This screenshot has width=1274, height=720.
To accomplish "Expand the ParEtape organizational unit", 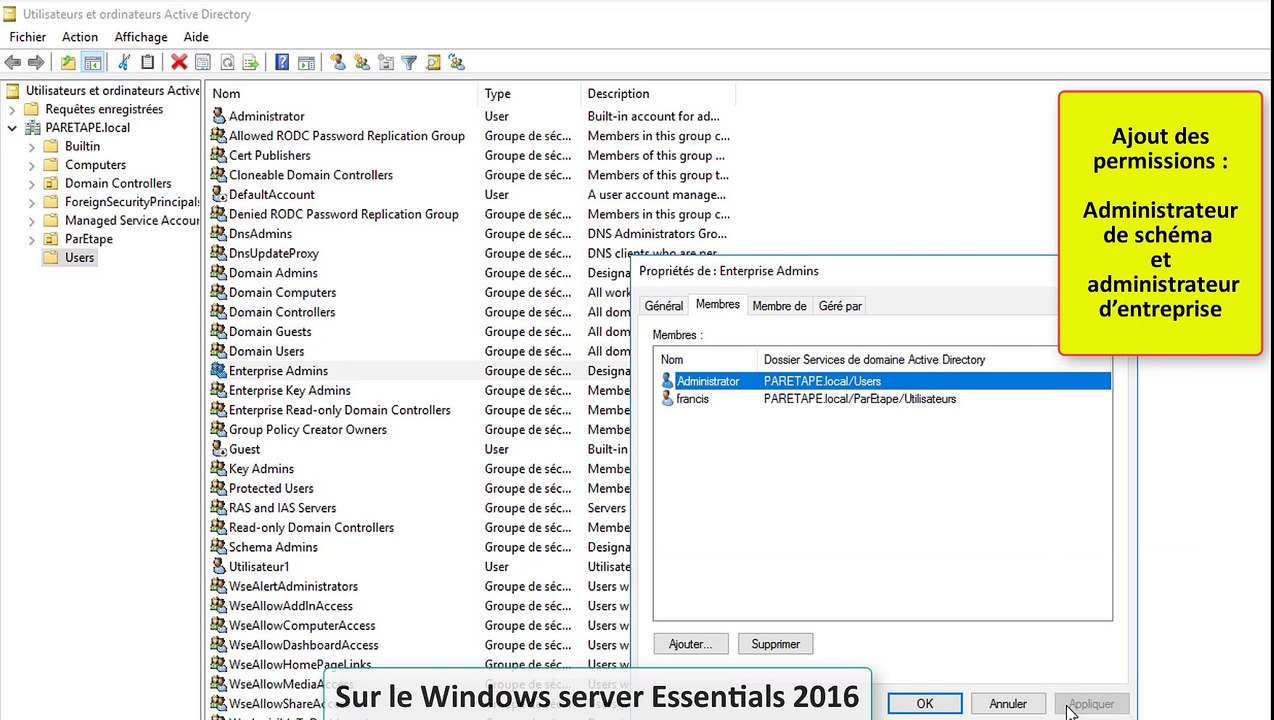I will click(32, 240).
